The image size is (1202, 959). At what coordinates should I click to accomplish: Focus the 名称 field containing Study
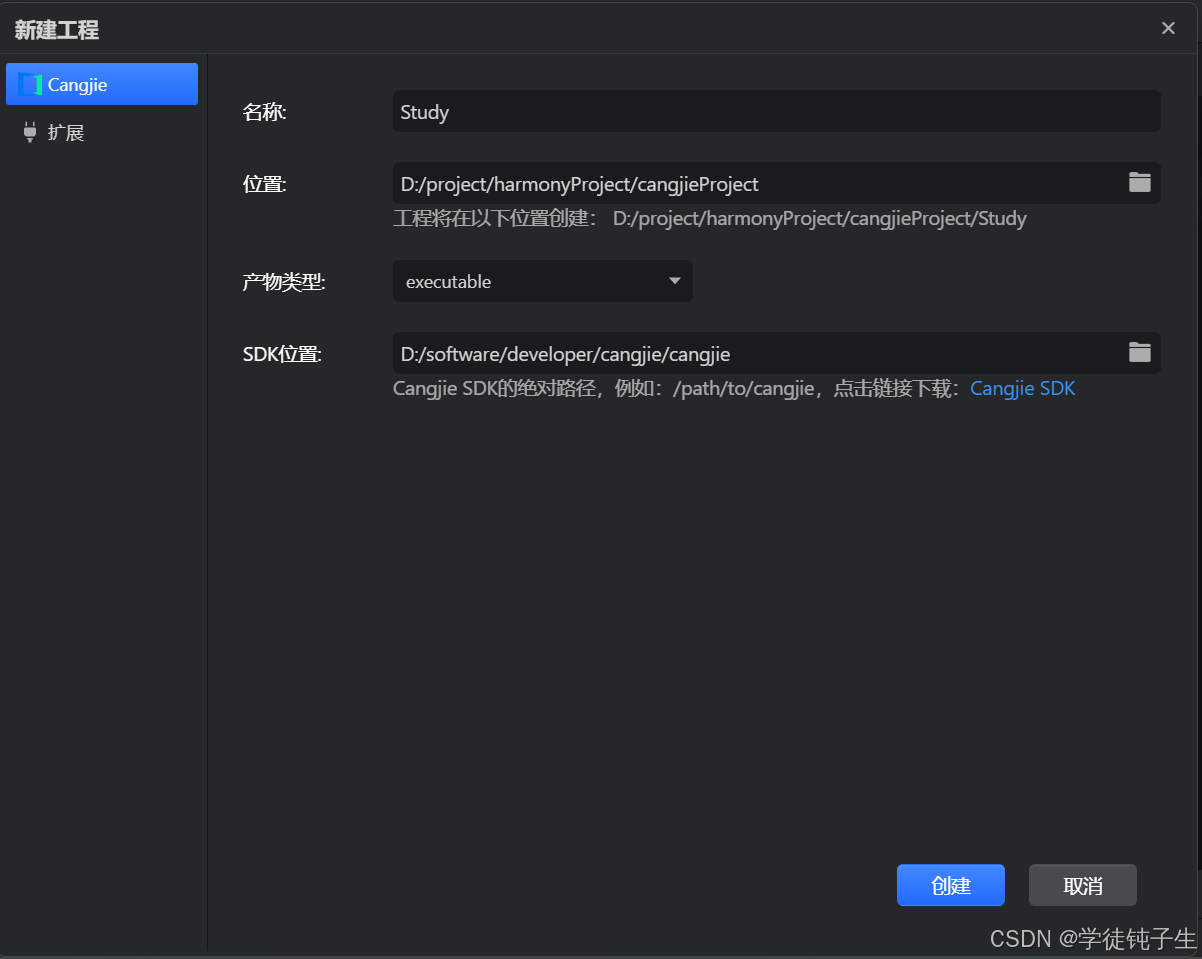pos(776,111)
